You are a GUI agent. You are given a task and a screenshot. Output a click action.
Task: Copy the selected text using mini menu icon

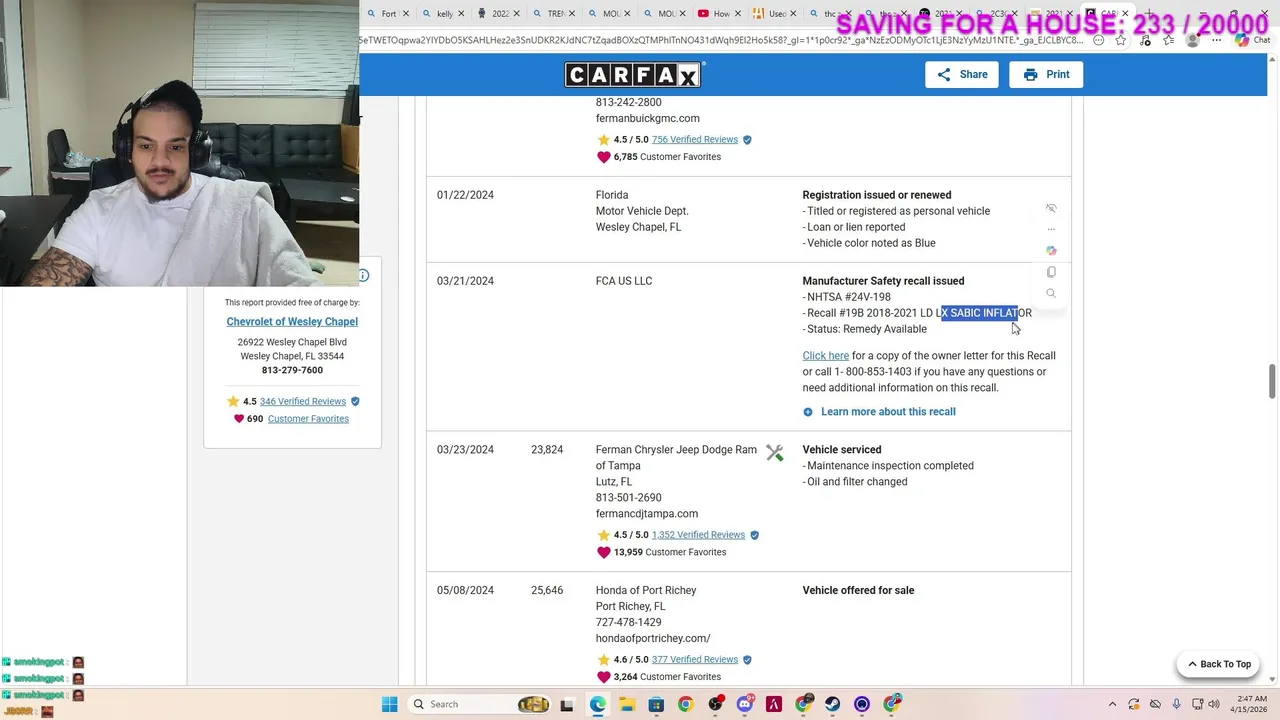pos(1051,272)
